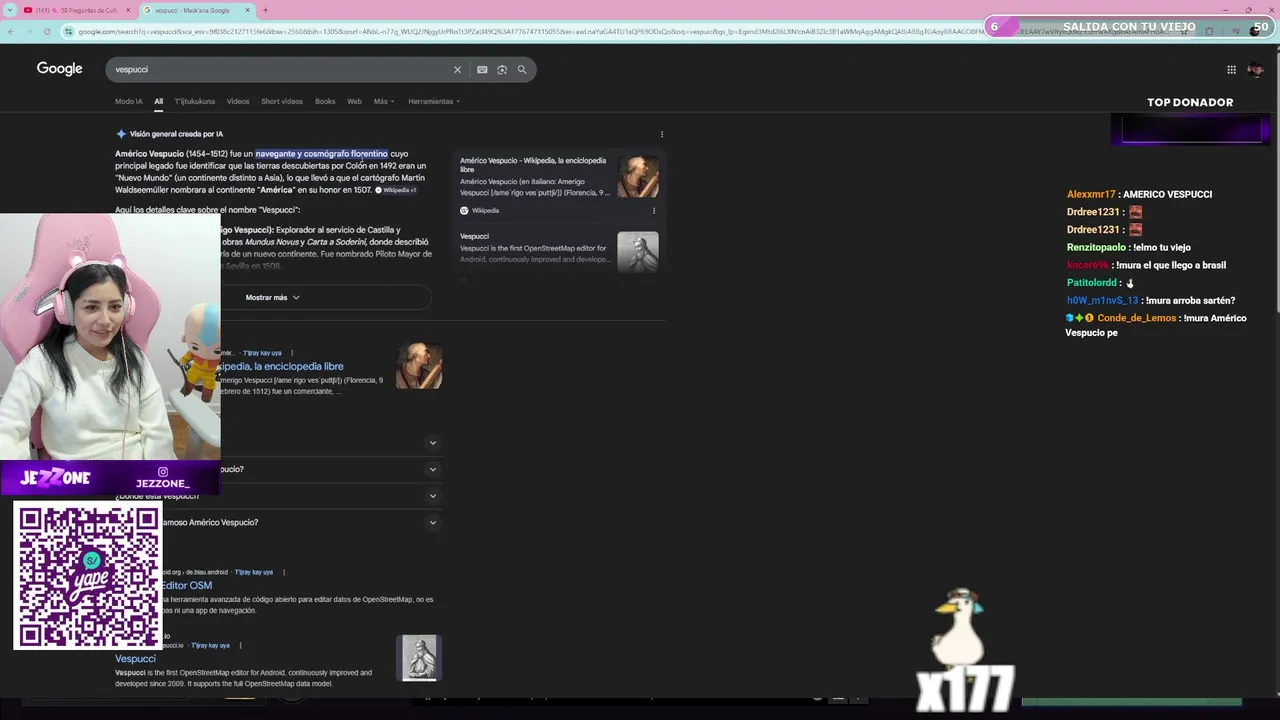1280x720 pixels.
Task: Open the Editor OSM result link
Action: click(x=187, y=585)
